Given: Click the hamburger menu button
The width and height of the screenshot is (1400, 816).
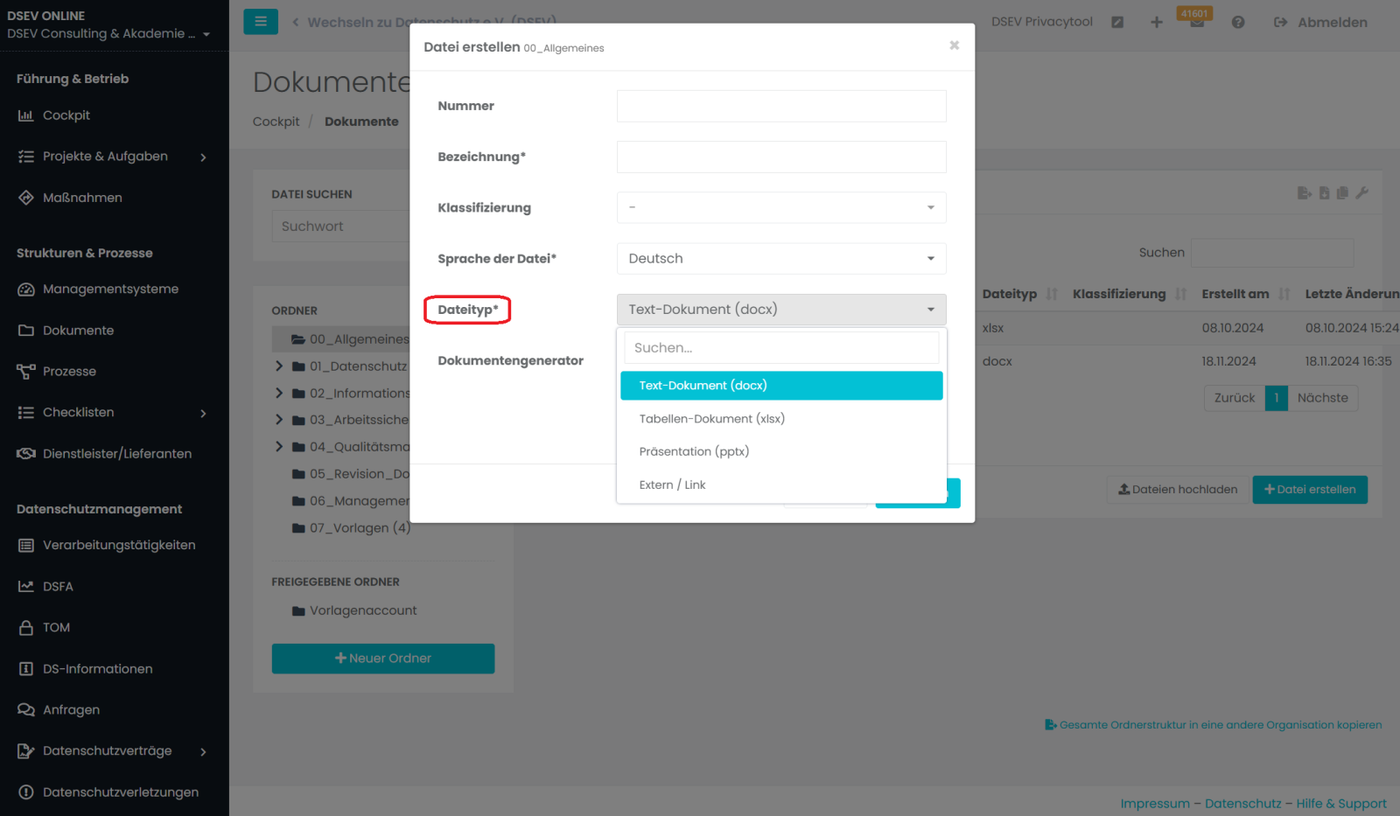Looking at the screenshot, I should [x=260, y=22].
